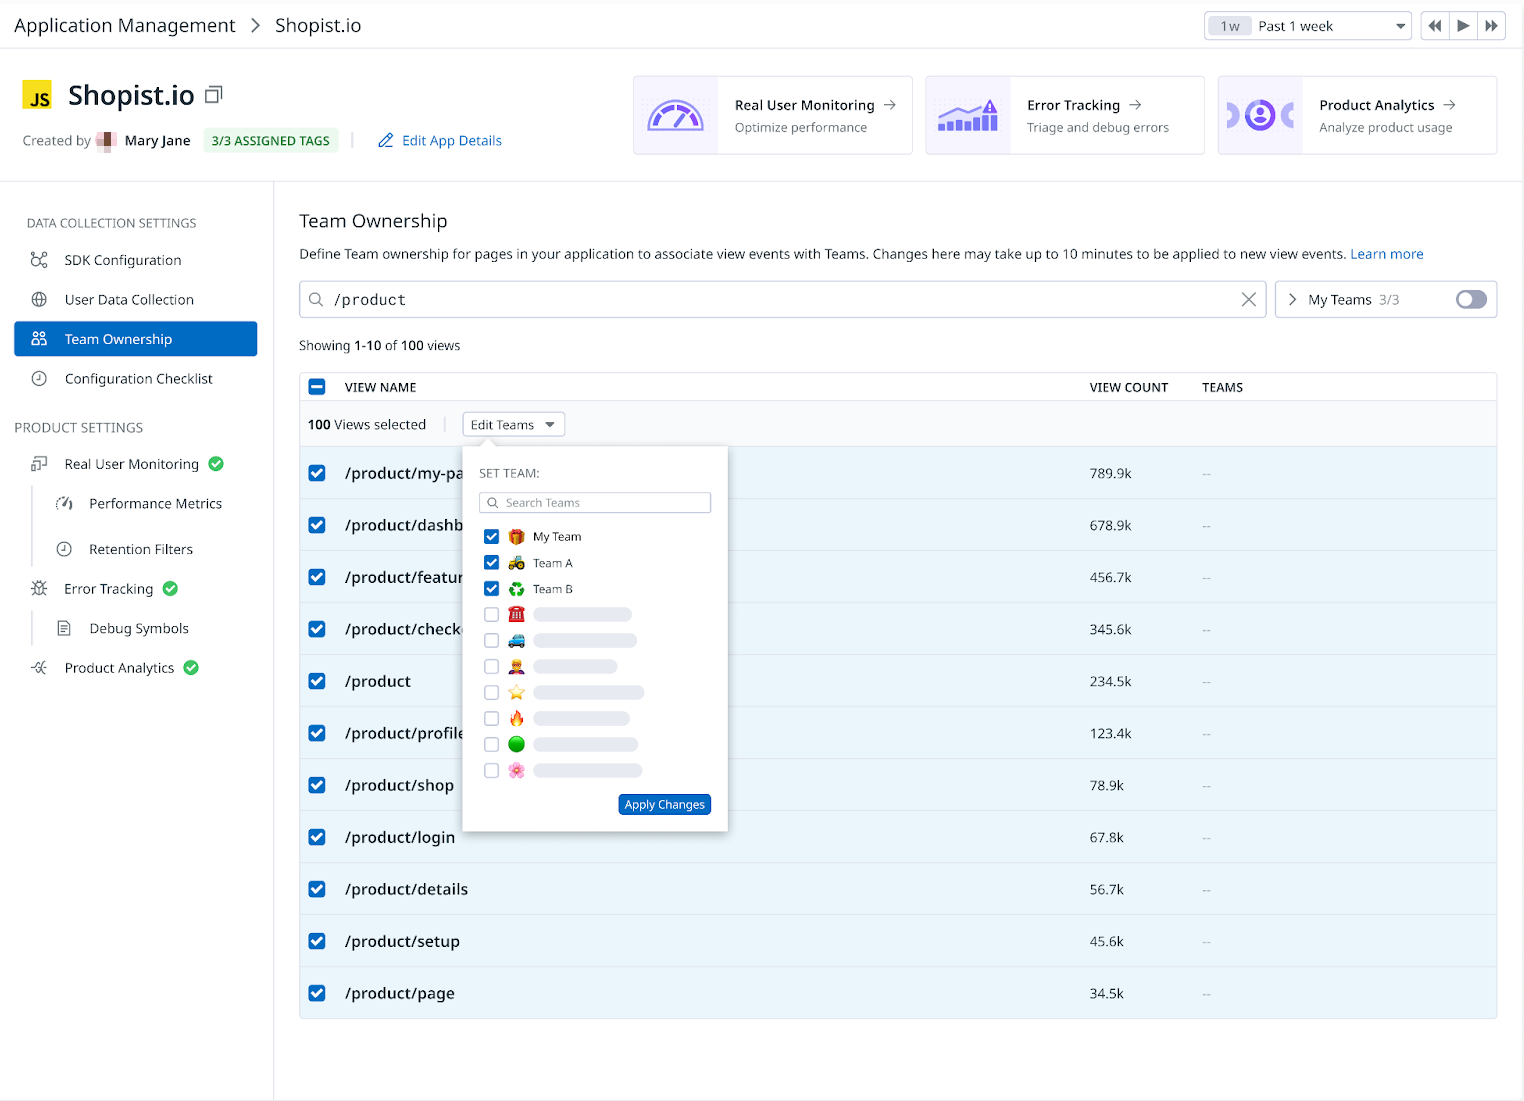The image size is (1524, 1101).
Task: Follow the Learn more link
Action: click(x=1387, y=254)
